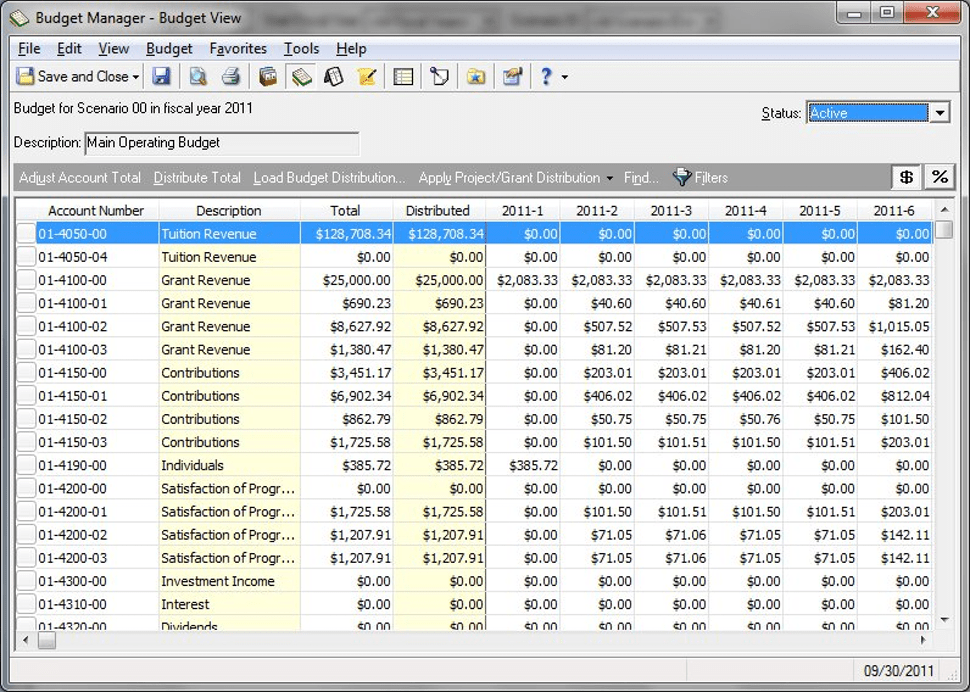The width and height of the screenshot is (970, 692).
Task: Tick the row selector for account 01-4100-00
Action: pyautogui.click(x=27, y=281)
